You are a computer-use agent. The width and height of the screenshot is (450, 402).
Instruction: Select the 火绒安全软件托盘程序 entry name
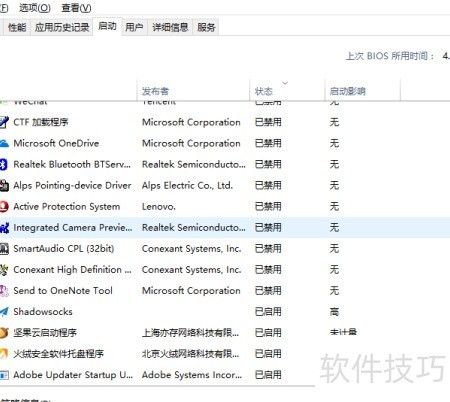tap(58, 354)
